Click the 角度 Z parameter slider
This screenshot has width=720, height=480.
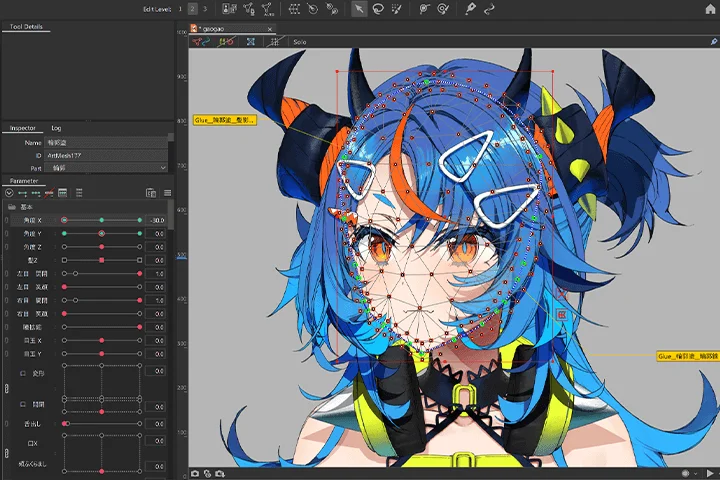click(102, 247)
